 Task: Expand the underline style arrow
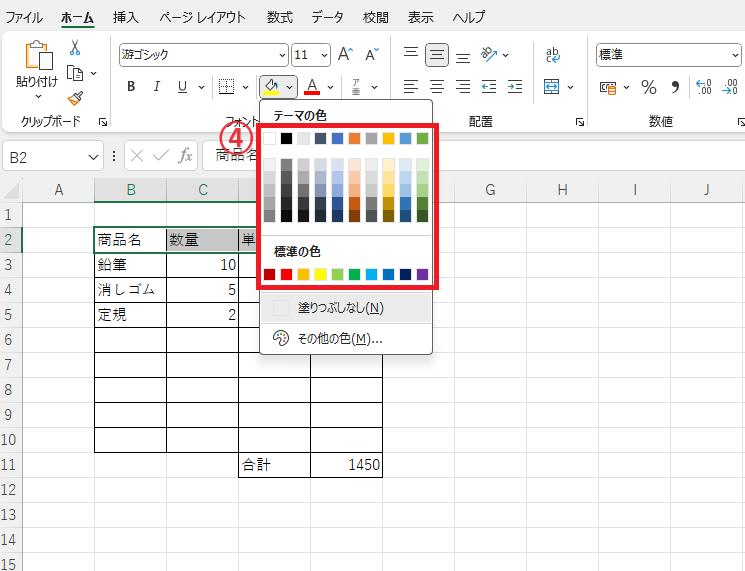pyautogui.click(x=201, y=87)
